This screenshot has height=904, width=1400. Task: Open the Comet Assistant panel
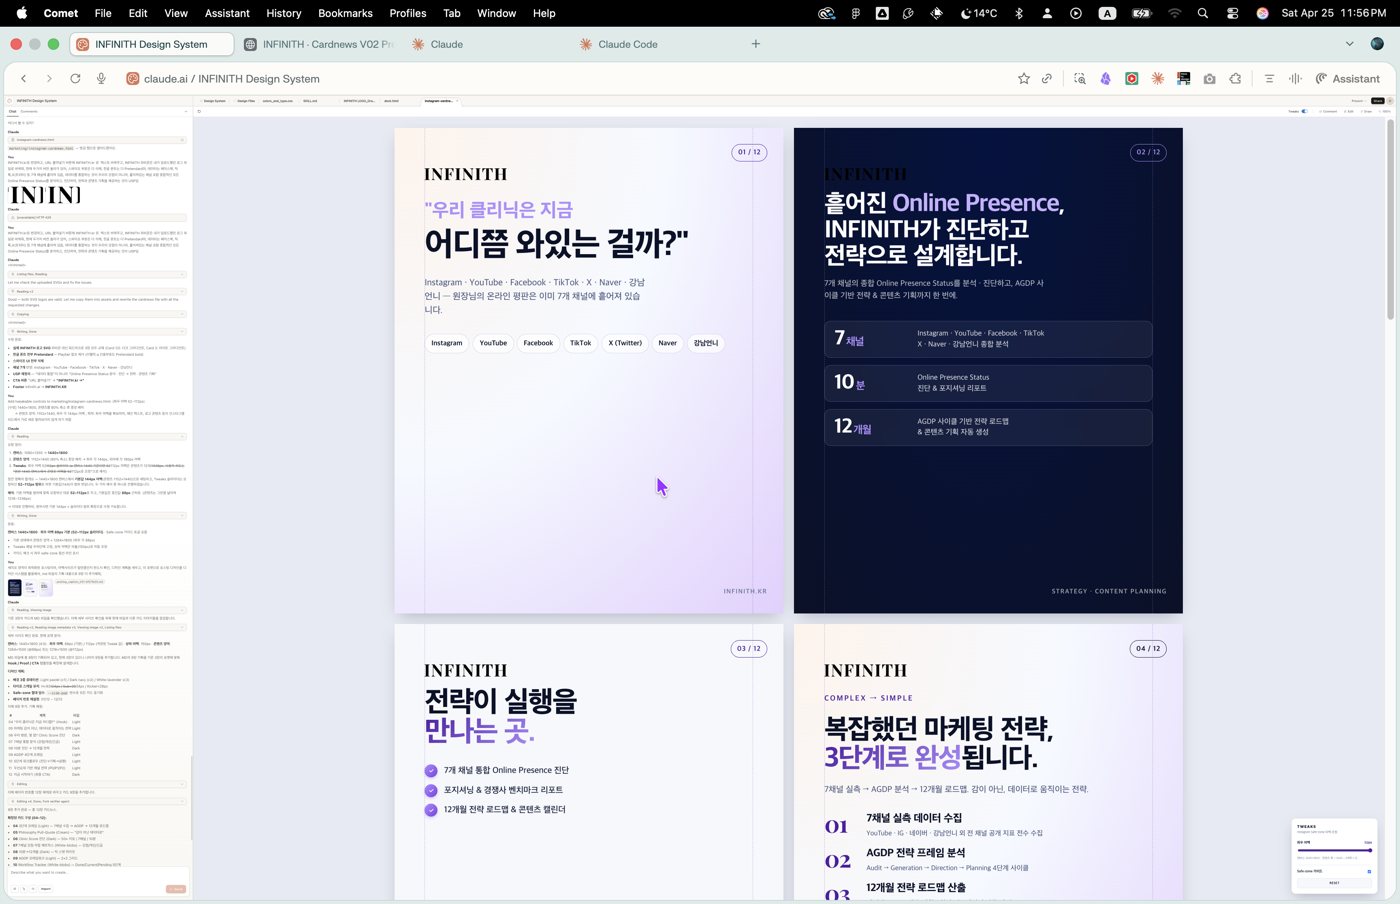point(1347,78)
